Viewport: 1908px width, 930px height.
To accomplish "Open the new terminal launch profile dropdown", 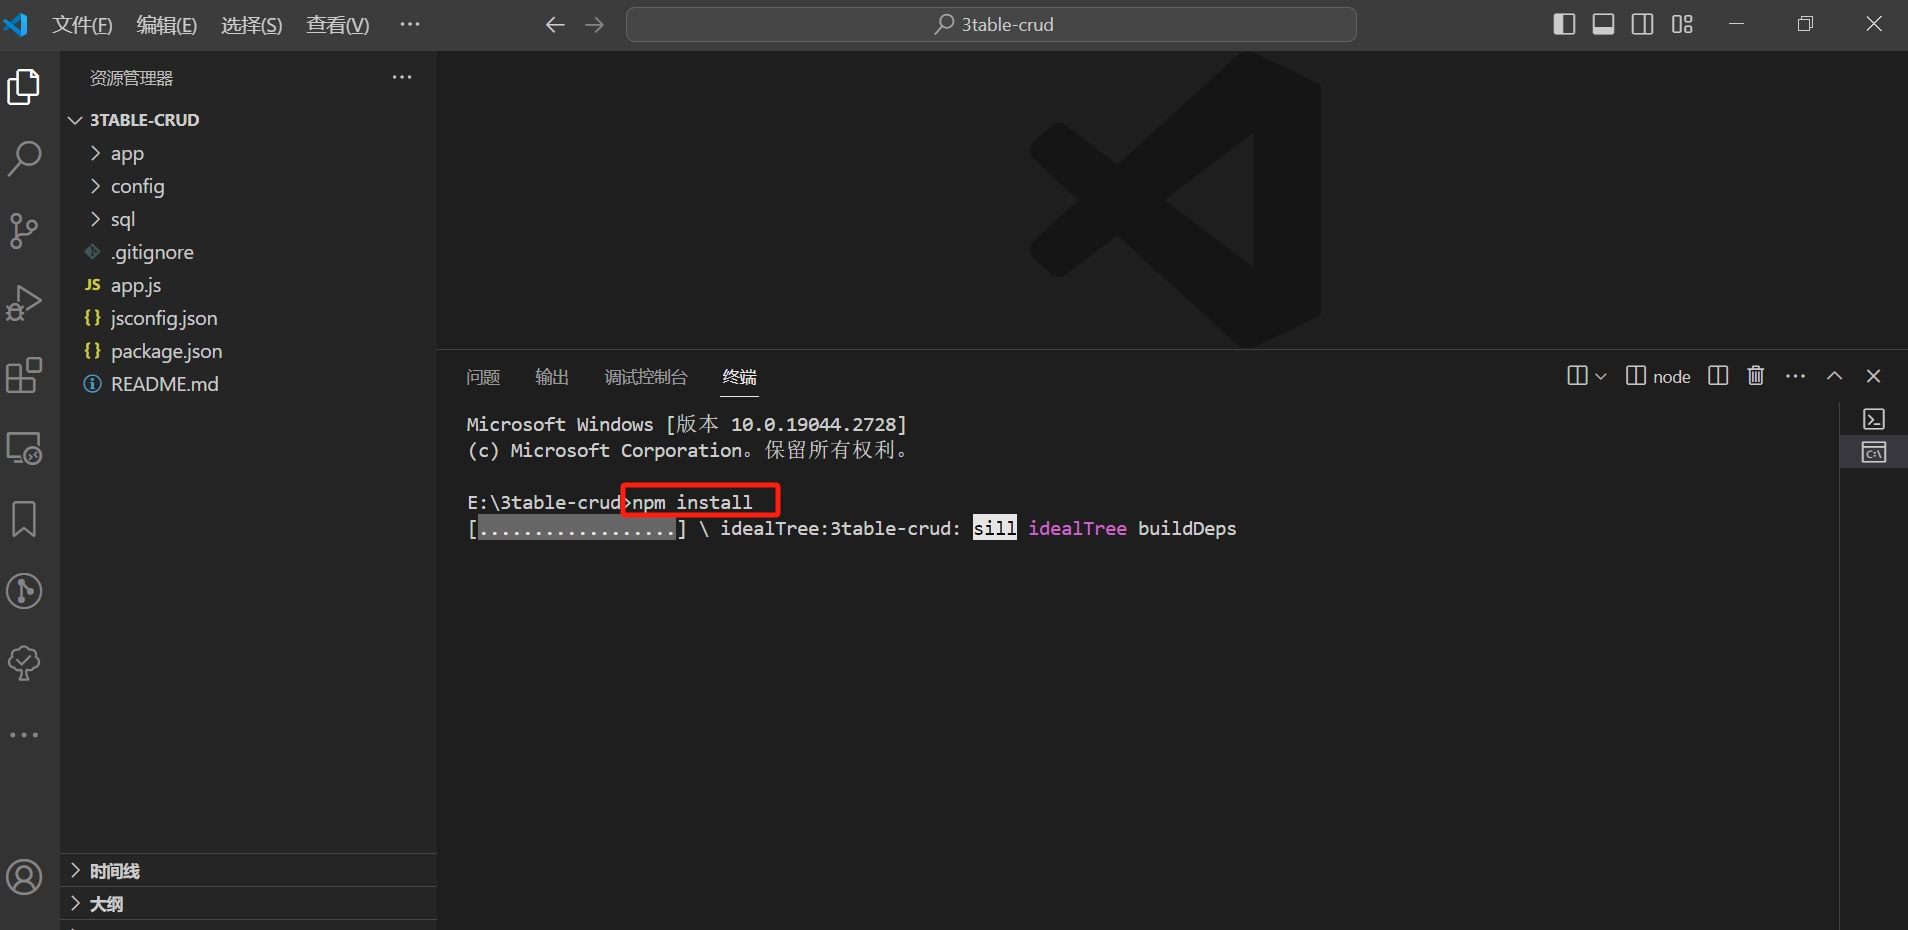I will (1601, 376).
